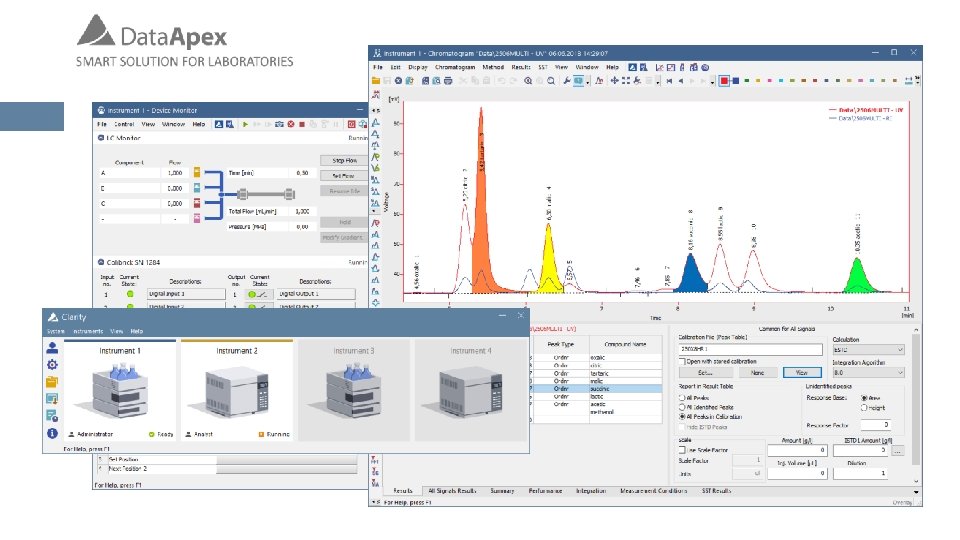Click the Response Factor input field
This screenshot has height=540, width=960.
(876, 425)
